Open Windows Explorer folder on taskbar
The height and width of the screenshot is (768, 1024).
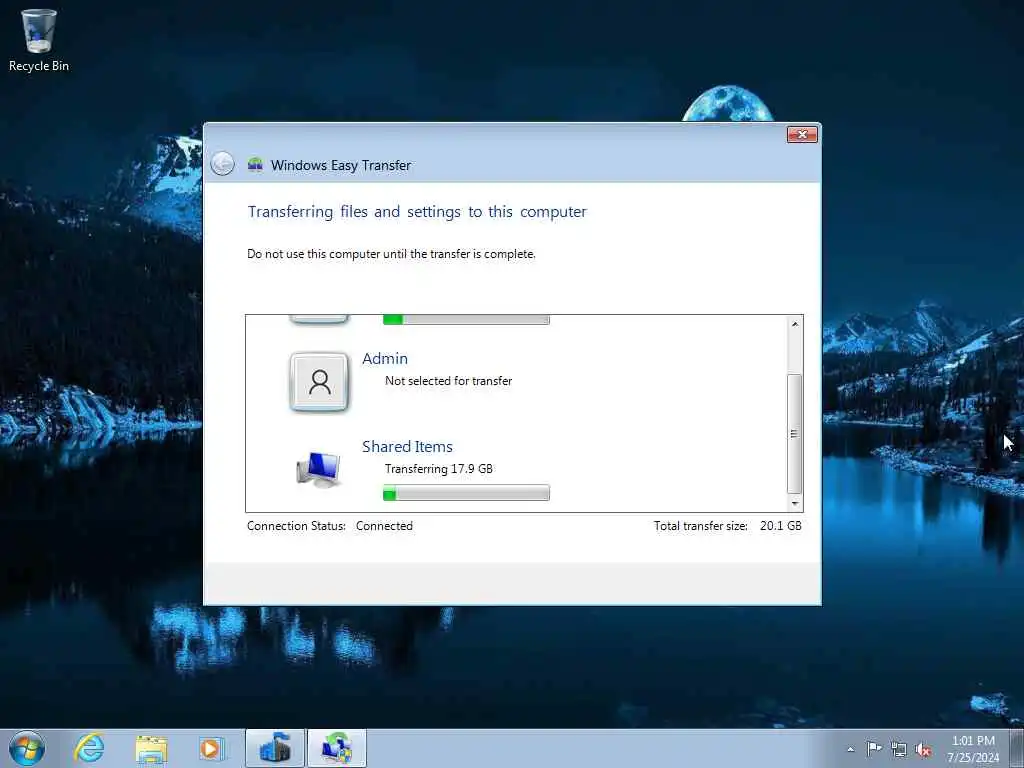click(x=151, y=749)
